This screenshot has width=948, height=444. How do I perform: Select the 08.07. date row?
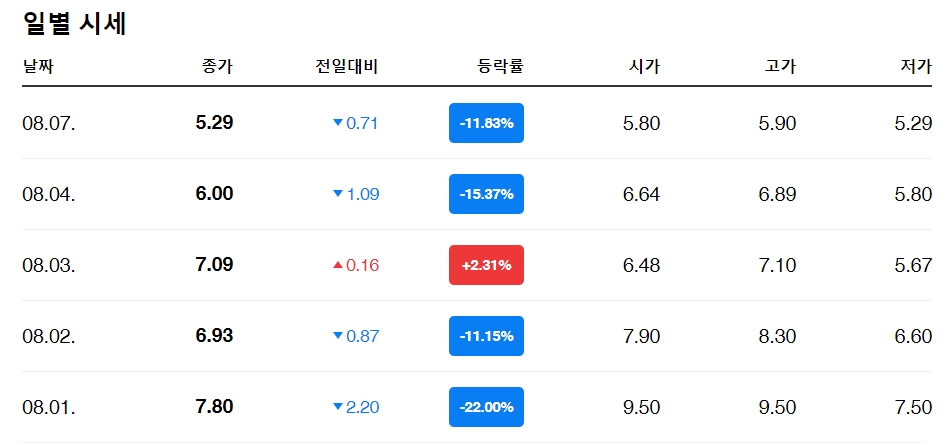click(477, 123)
